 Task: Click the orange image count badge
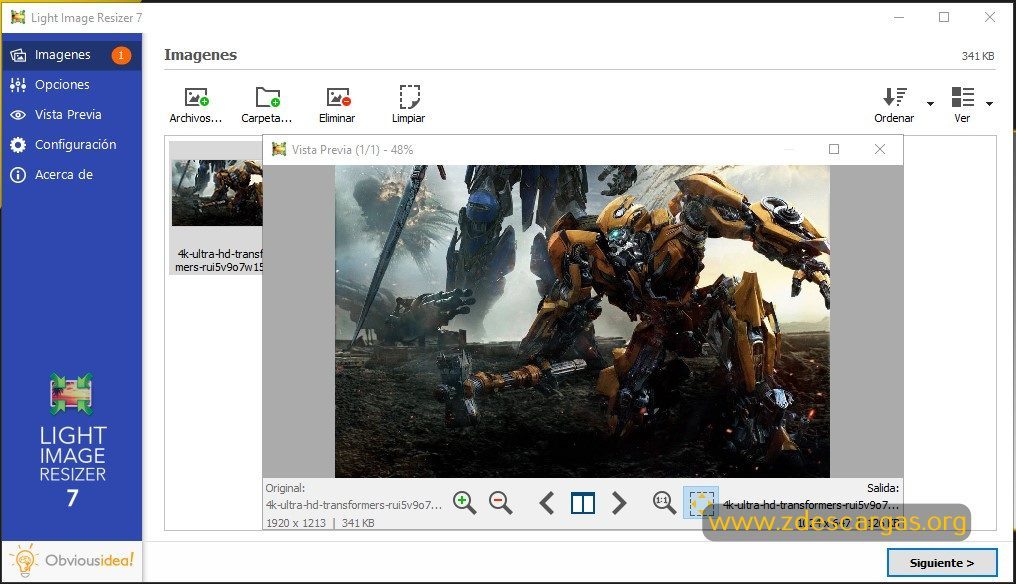(121, 55)
